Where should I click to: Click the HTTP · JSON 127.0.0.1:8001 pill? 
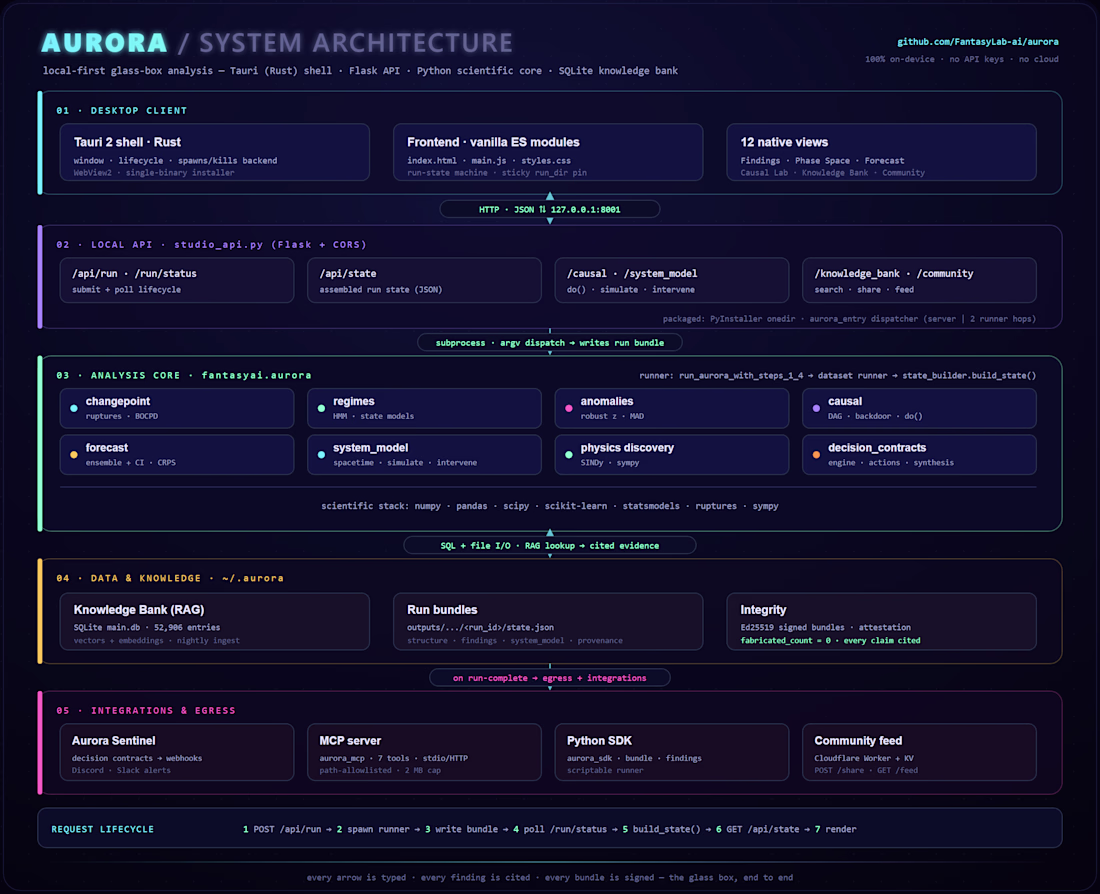tap(549, 209)
